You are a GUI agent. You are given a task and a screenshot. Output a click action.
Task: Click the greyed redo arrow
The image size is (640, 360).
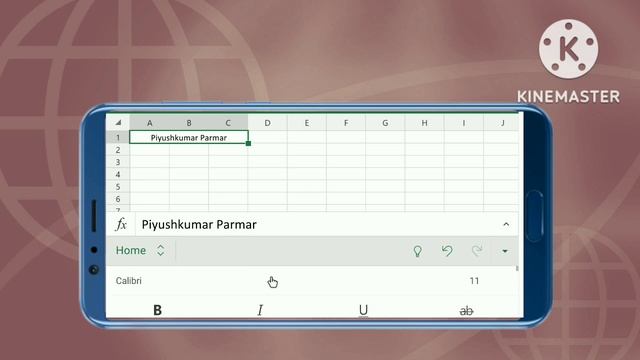[476, 250]
